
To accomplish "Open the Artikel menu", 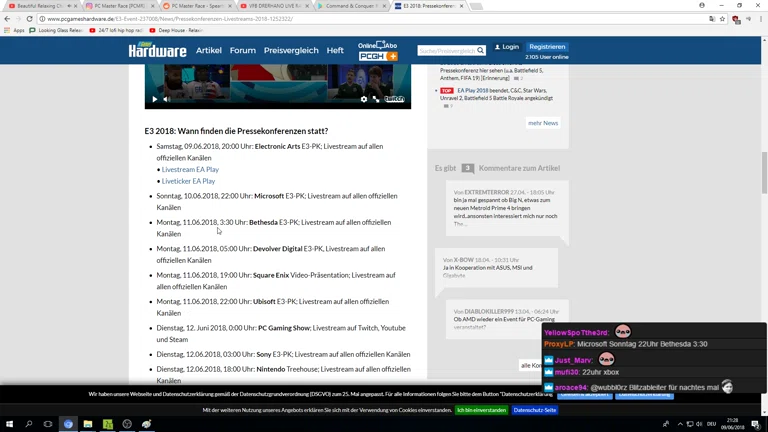I will (209, 50).
